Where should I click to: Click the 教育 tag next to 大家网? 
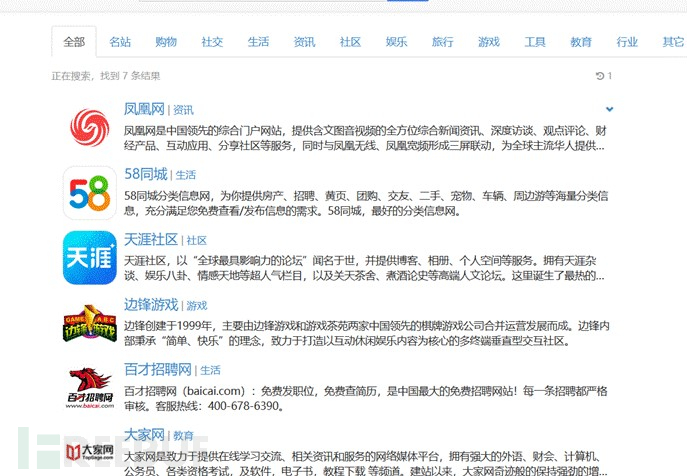click(x=183, y=436)
